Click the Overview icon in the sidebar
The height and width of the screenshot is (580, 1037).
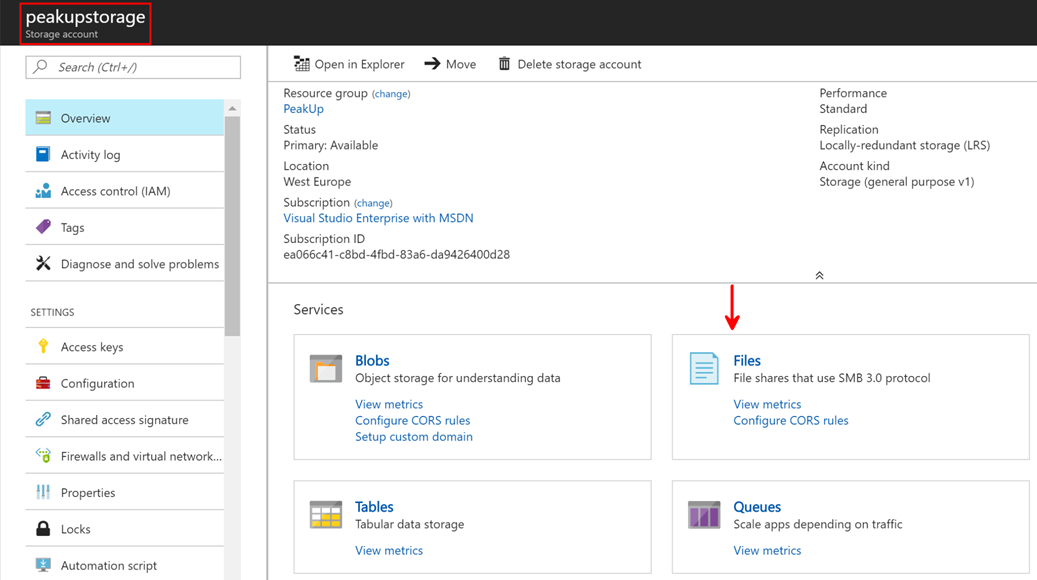coord(44,118)
